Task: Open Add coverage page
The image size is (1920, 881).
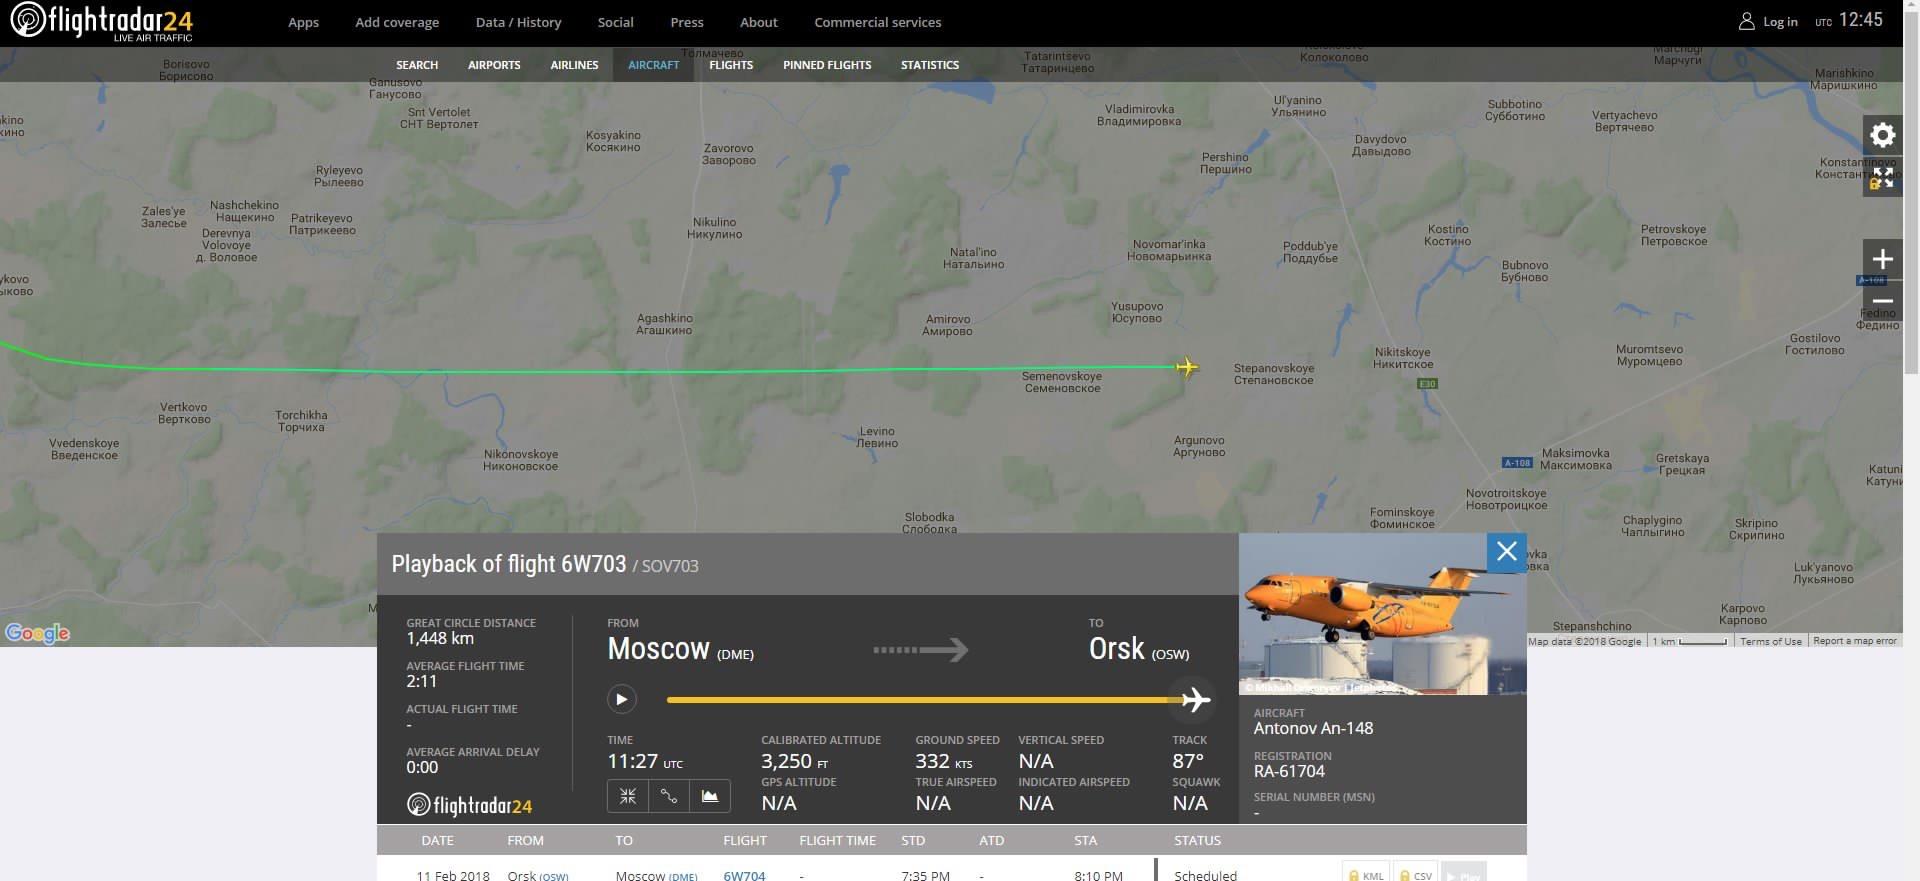Action: (x=397, y=22)
